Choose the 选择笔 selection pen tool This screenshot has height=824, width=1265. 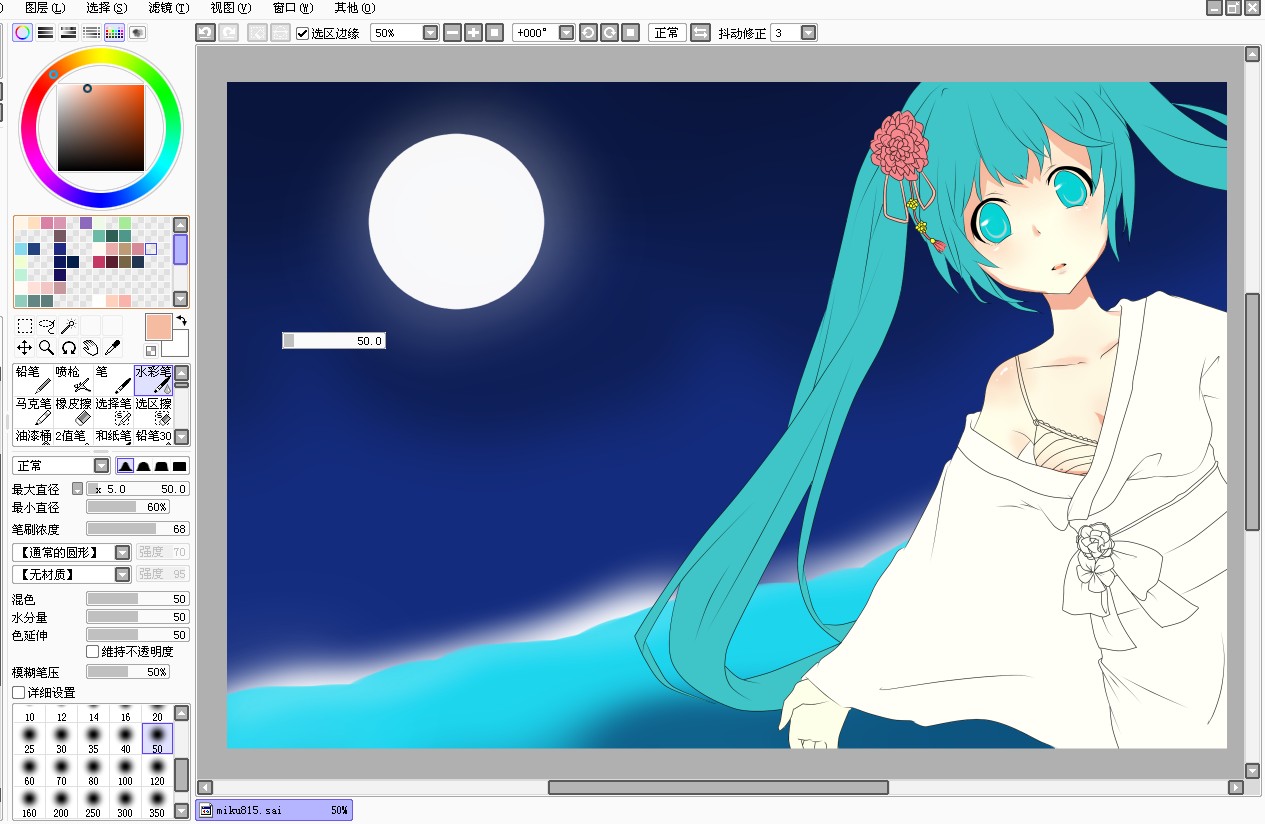click(113, 411)
